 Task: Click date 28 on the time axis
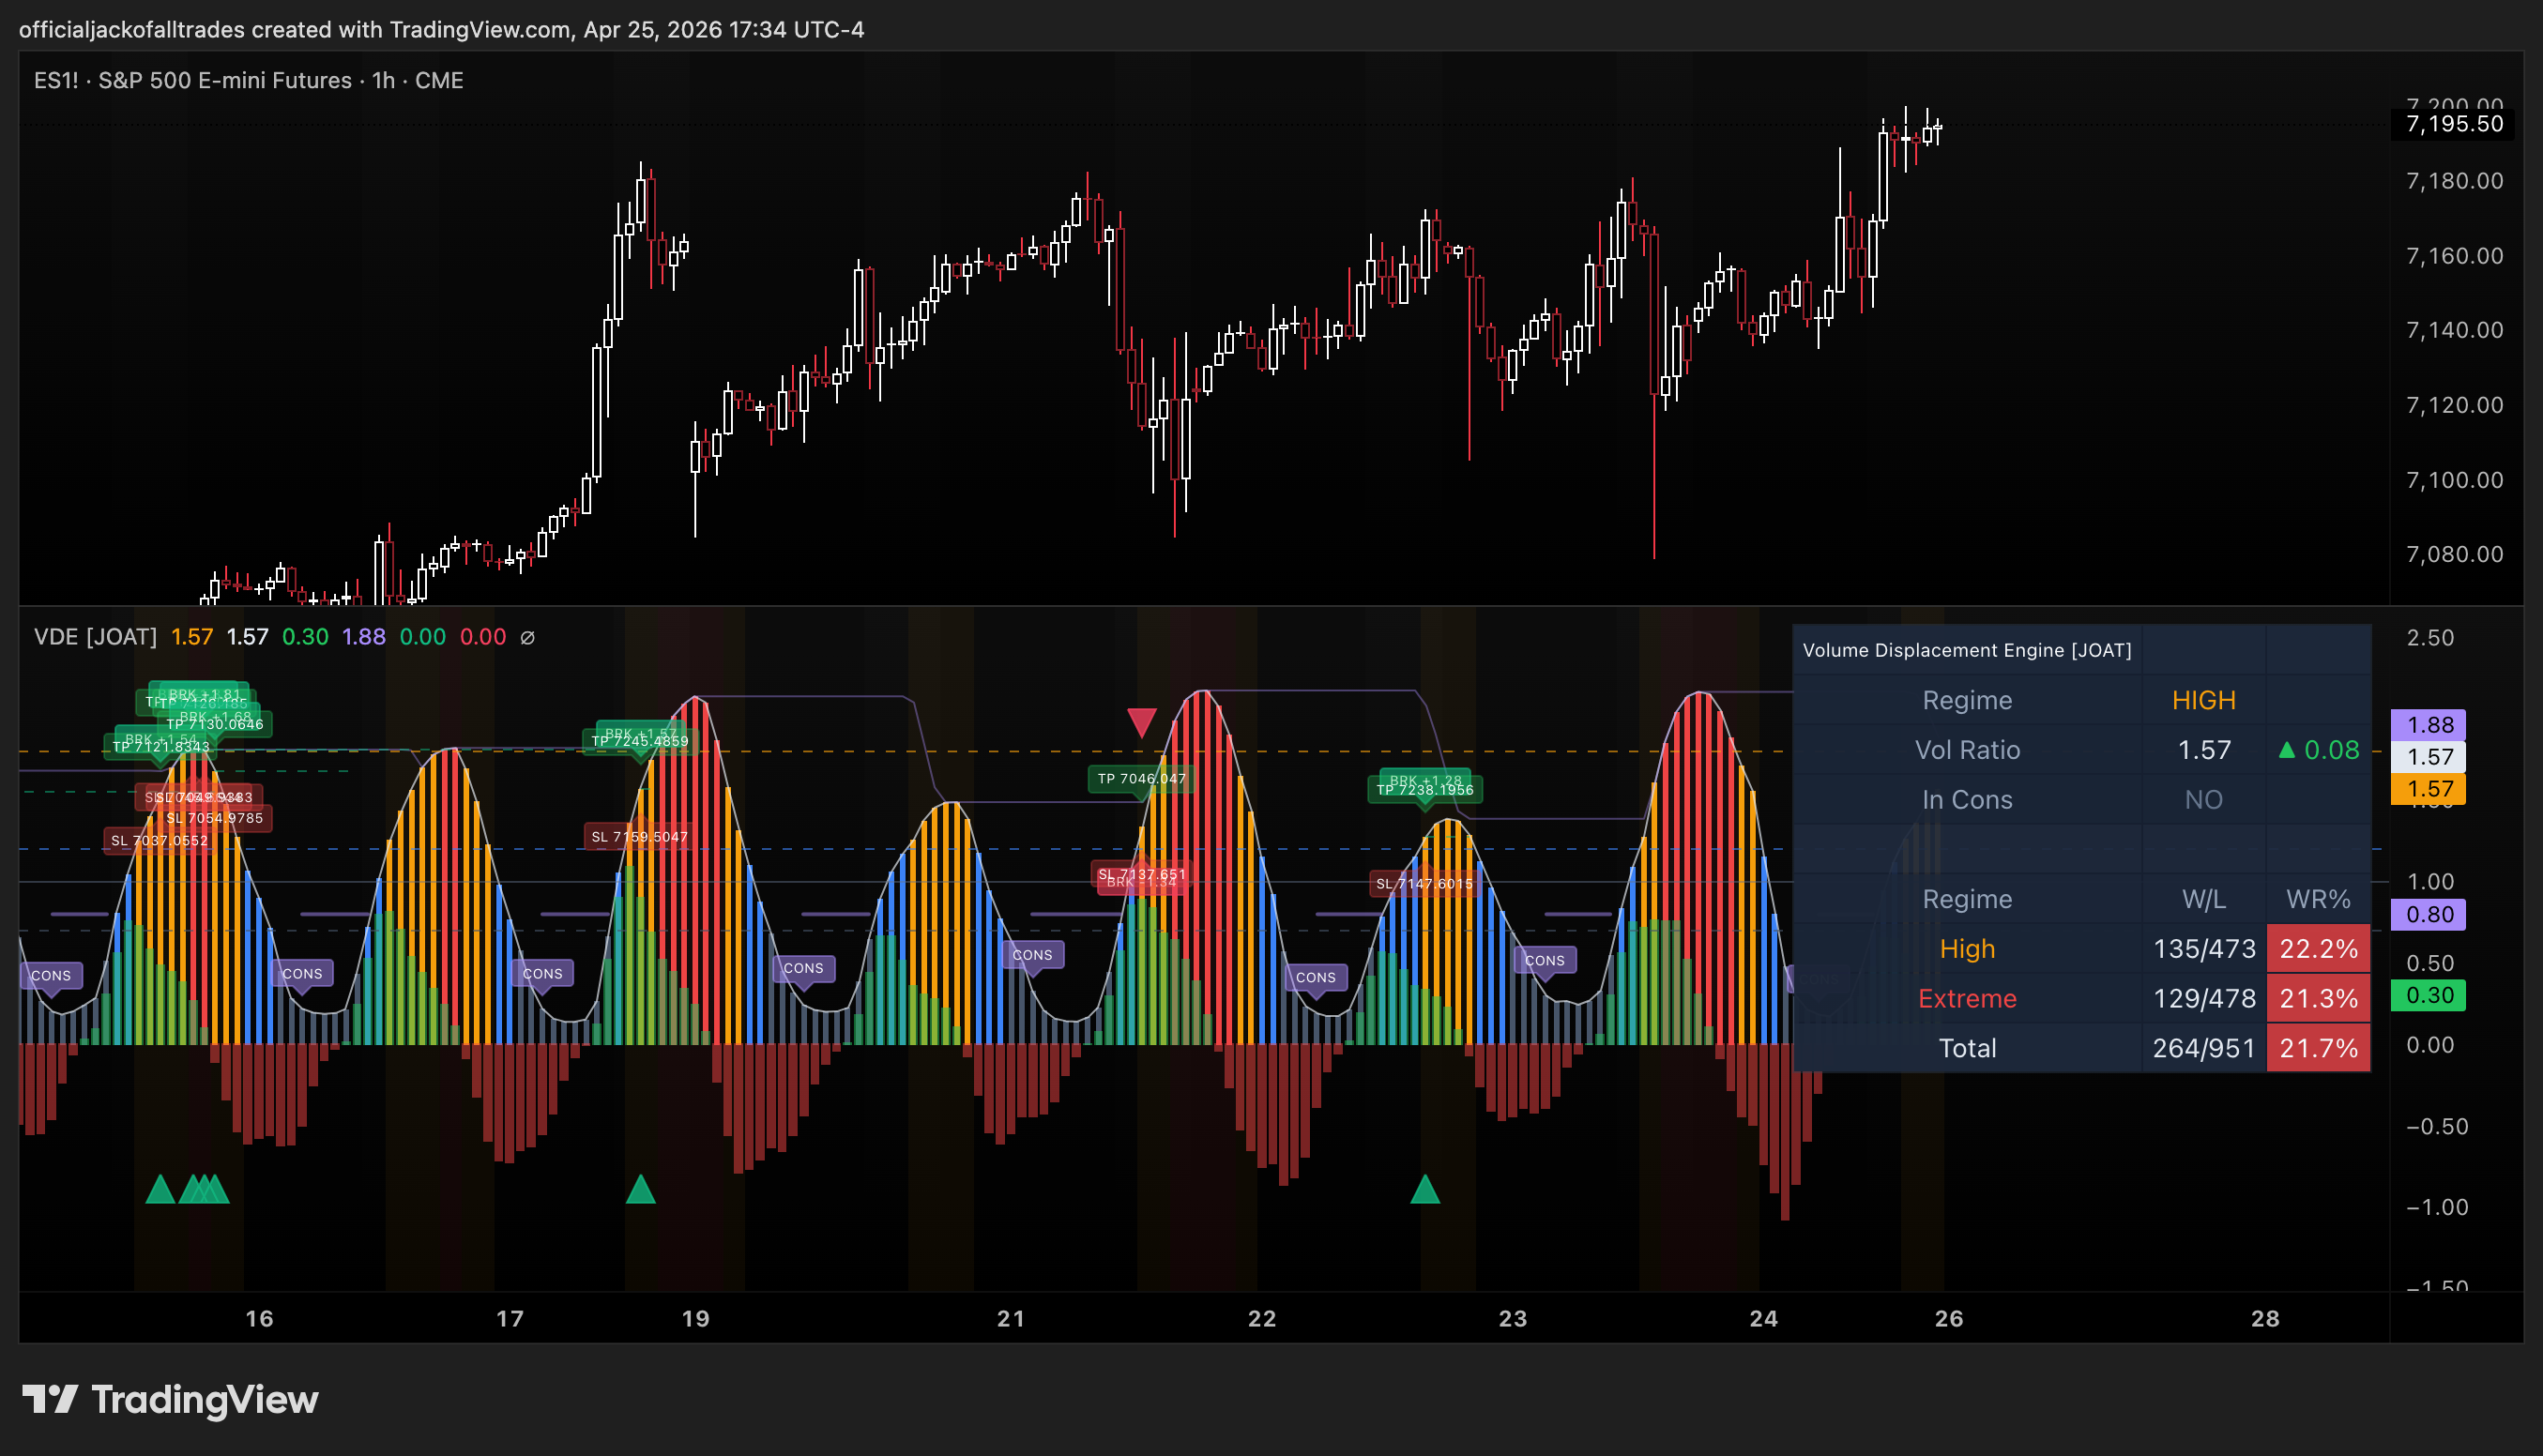[2264, 1318]
